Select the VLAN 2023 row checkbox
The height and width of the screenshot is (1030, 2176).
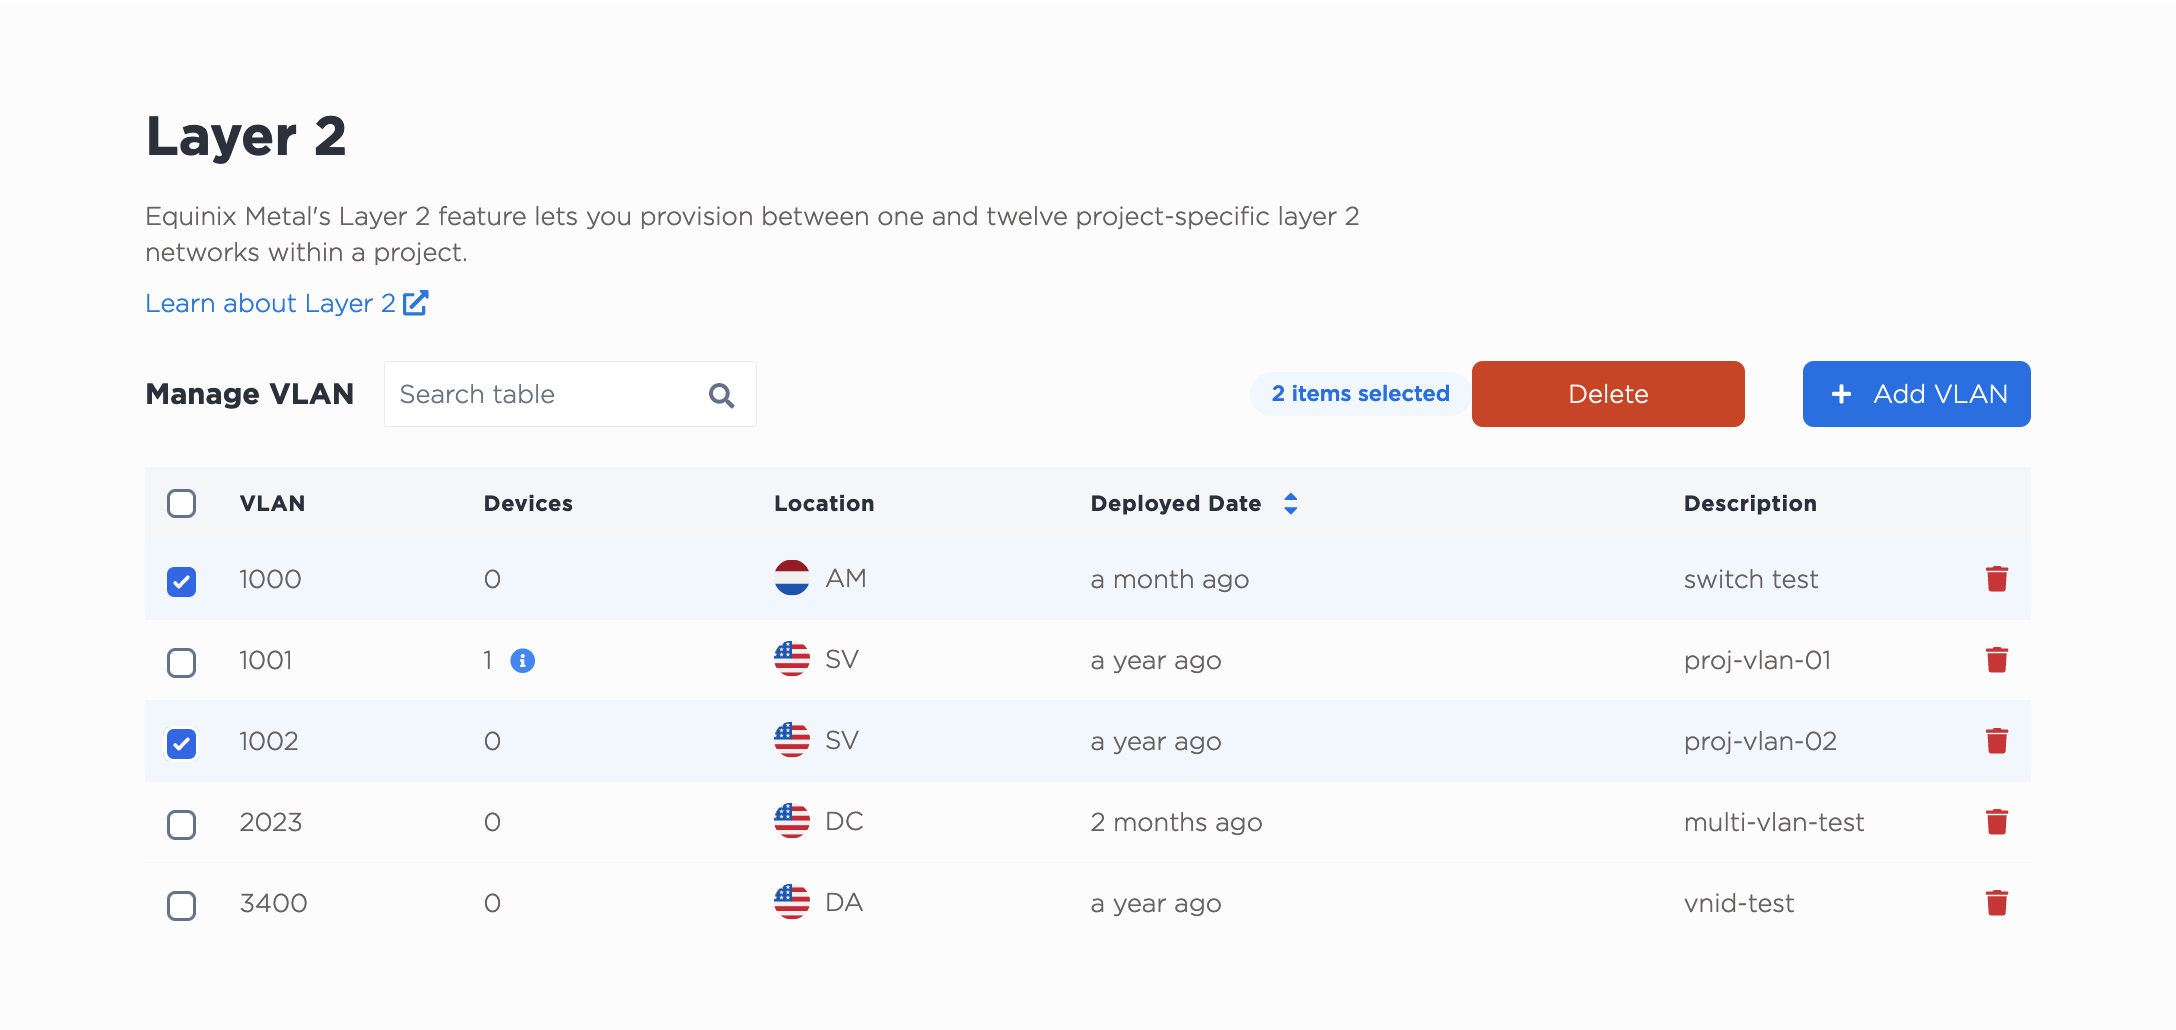(x=181, y=824)
